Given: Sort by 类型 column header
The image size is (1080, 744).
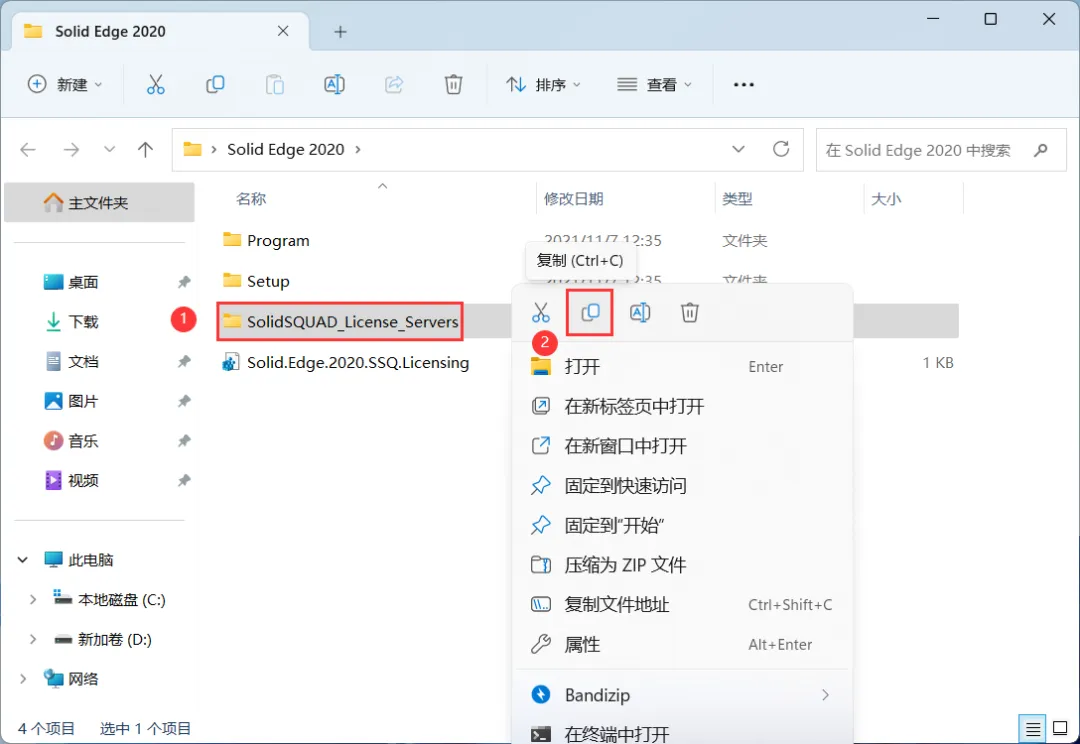Looking at the screenshot, I should [737, 199].
